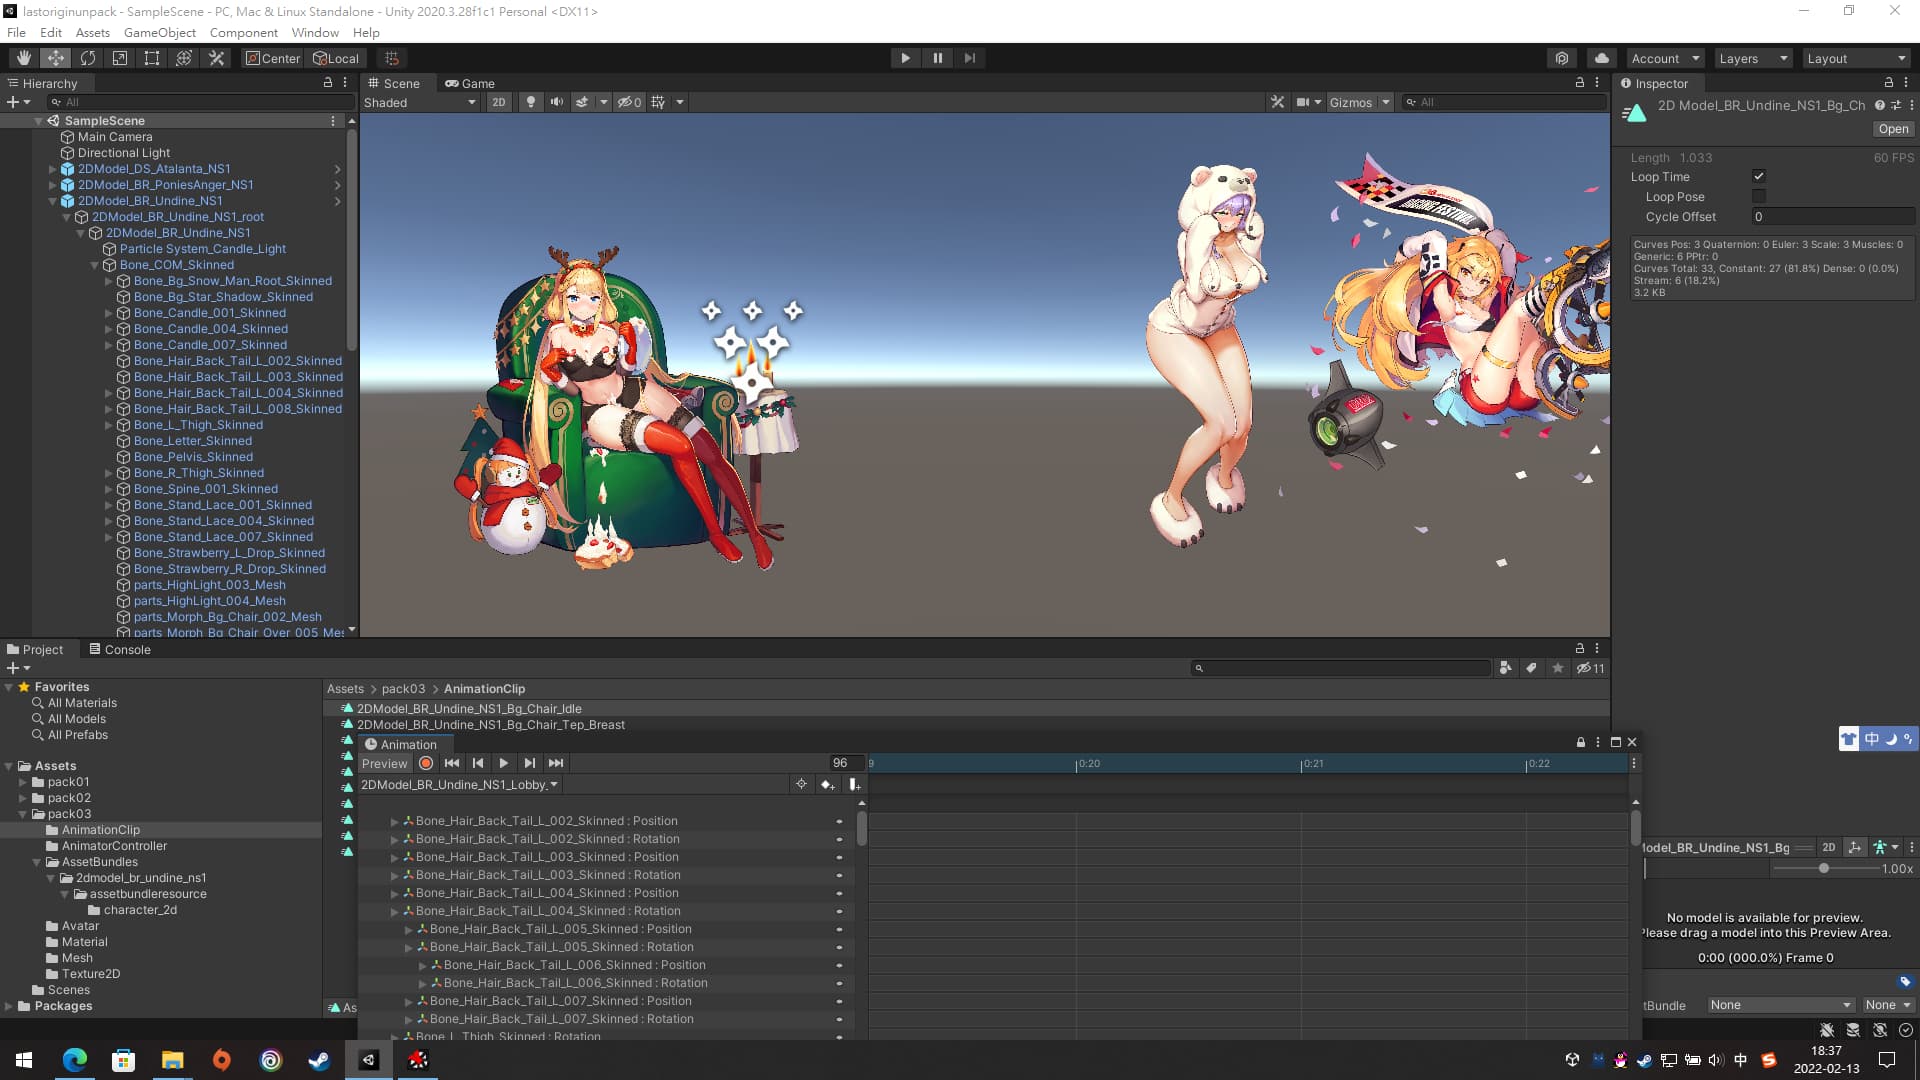The image size is (1920, 1080).
Task: Toggle Preview mode in Animation window
Action: (385, 763)
